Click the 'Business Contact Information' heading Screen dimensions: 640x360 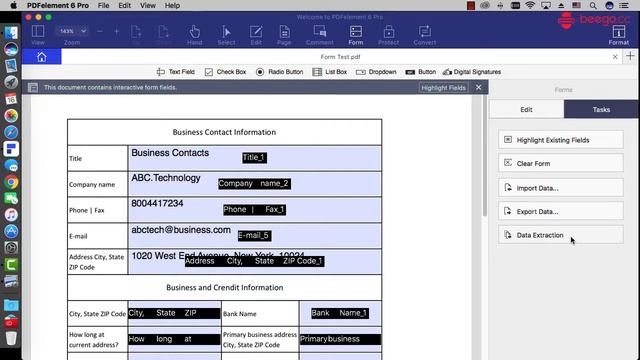click(x=224, y=132)
